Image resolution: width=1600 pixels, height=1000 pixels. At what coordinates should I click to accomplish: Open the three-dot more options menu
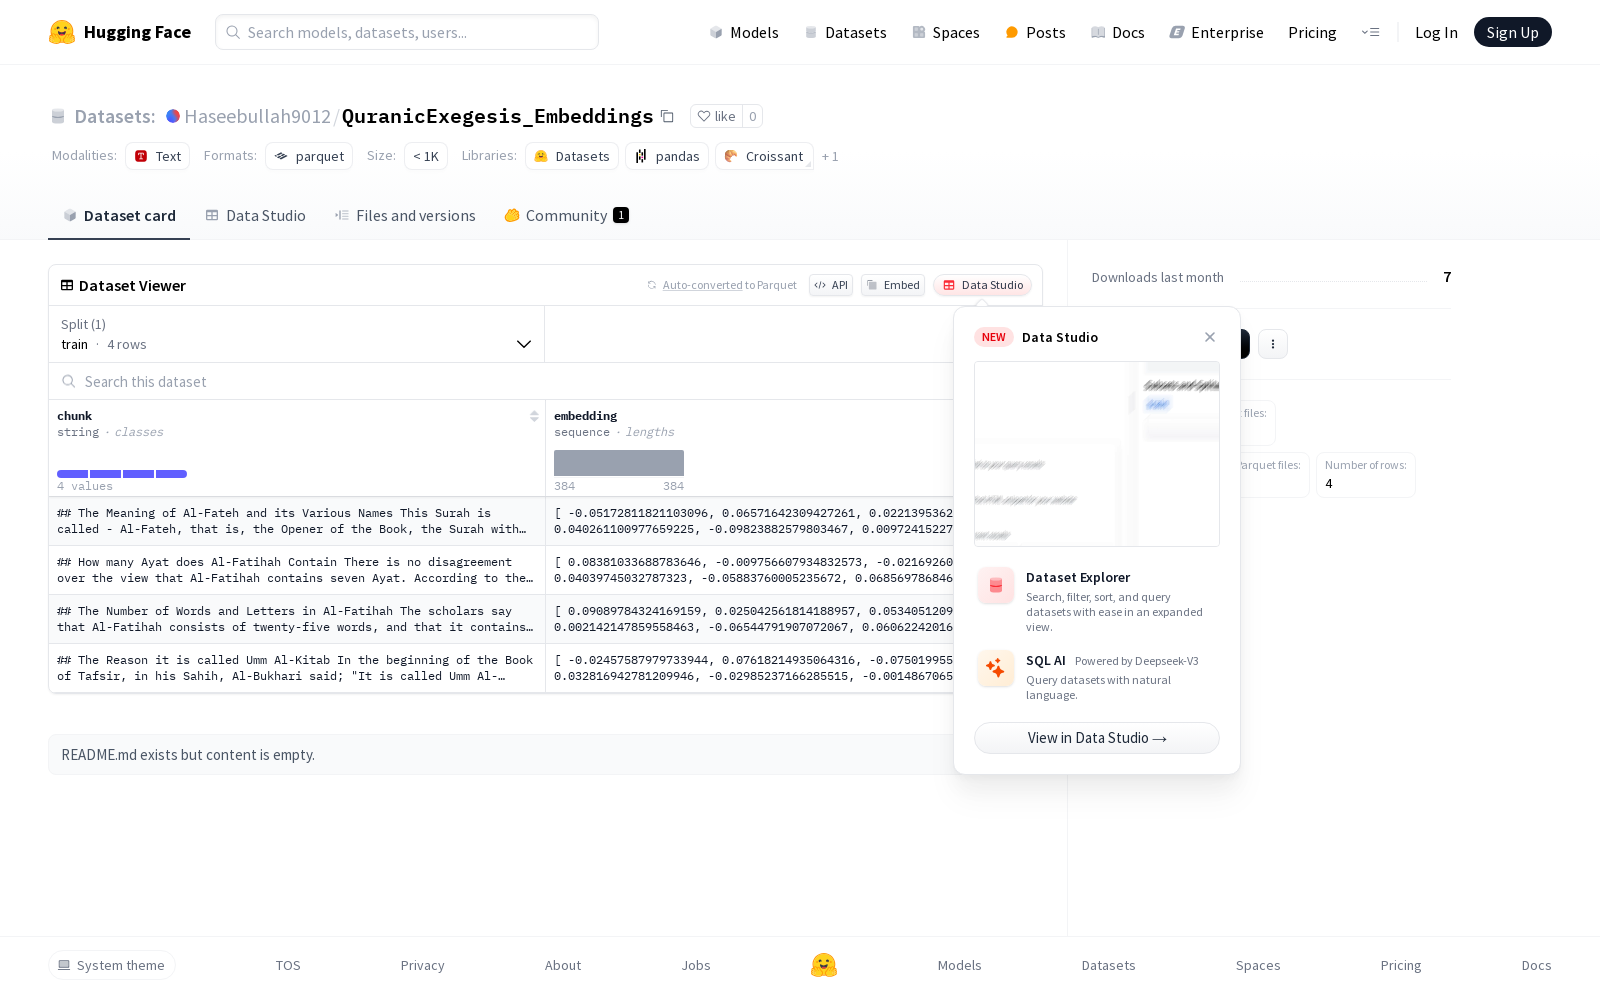pos(1272,344)
